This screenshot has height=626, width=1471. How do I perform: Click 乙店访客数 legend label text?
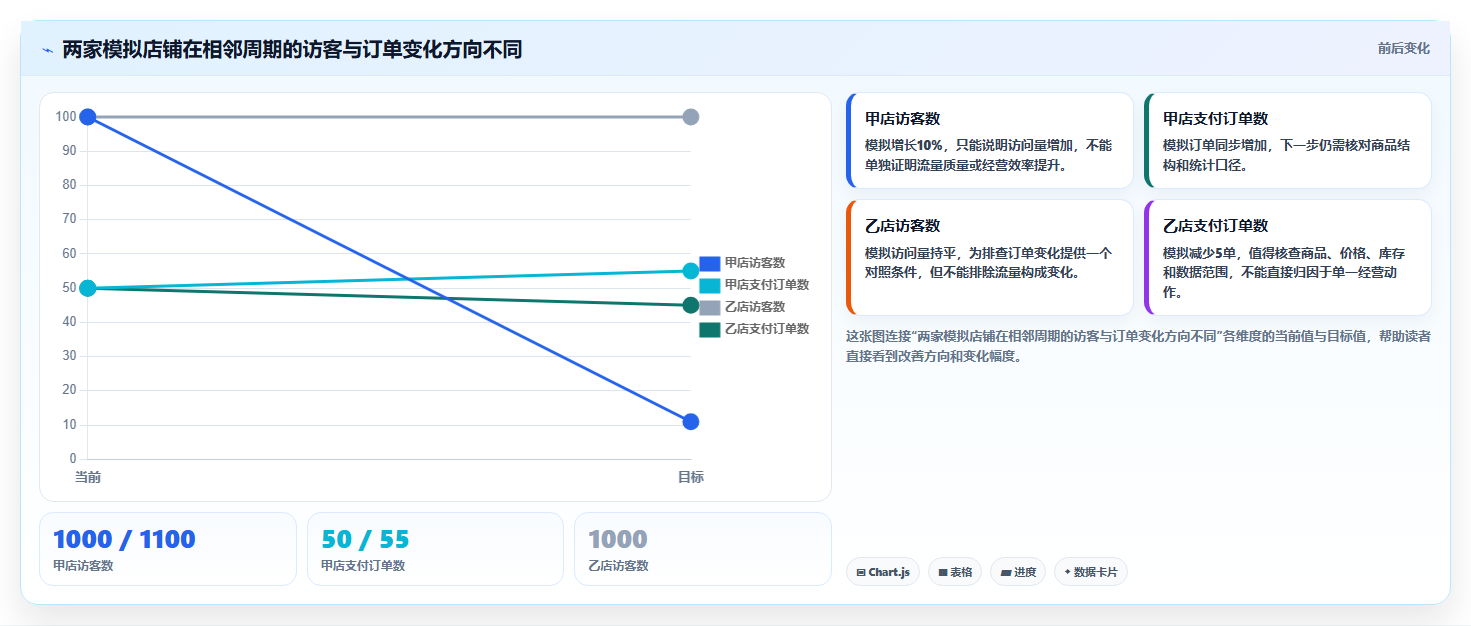(x=755, y=307)
